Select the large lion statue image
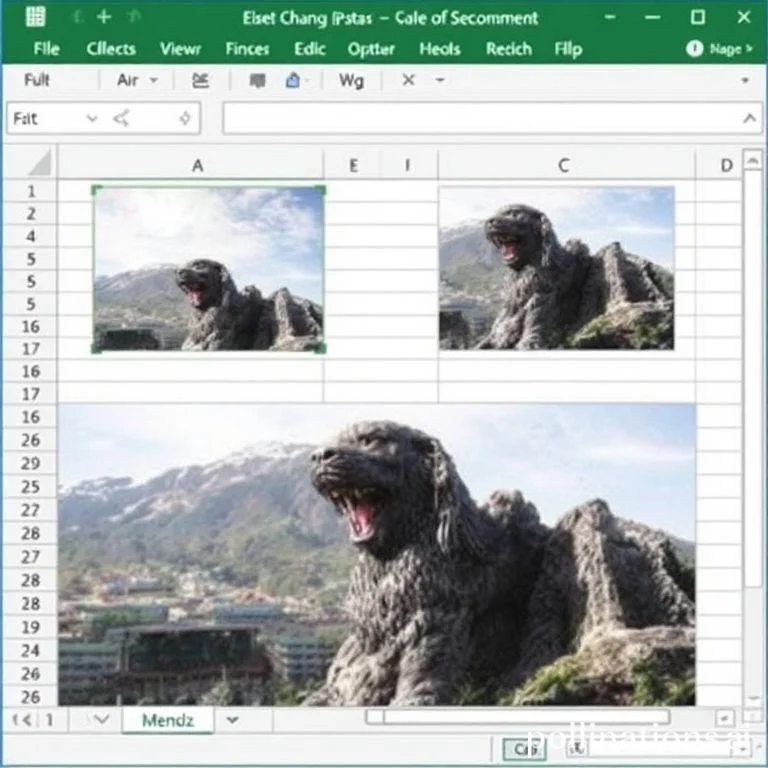 376,555
